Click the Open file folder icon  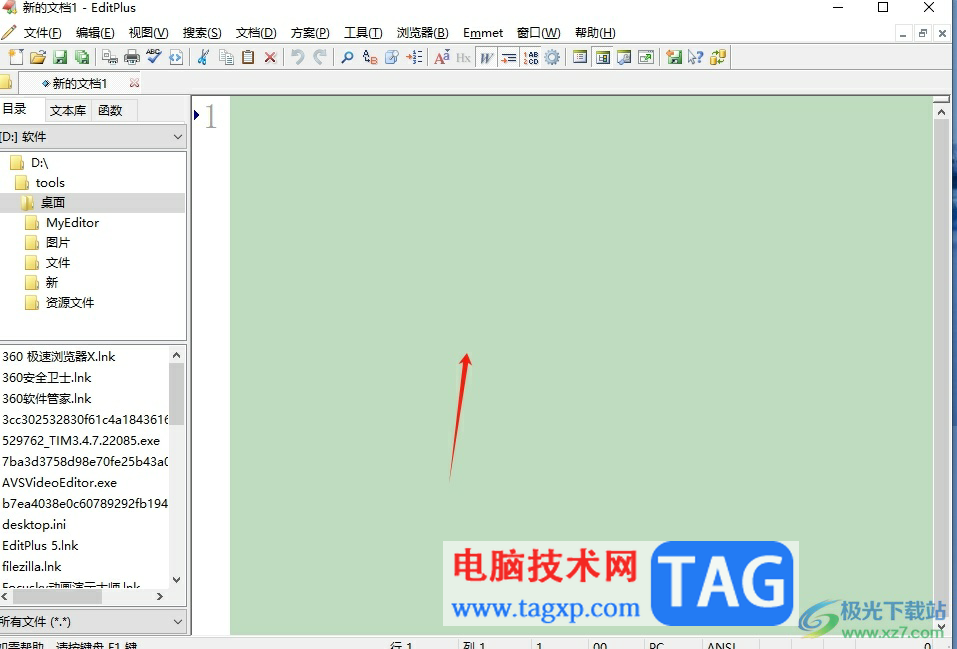(x=38, y=57)
